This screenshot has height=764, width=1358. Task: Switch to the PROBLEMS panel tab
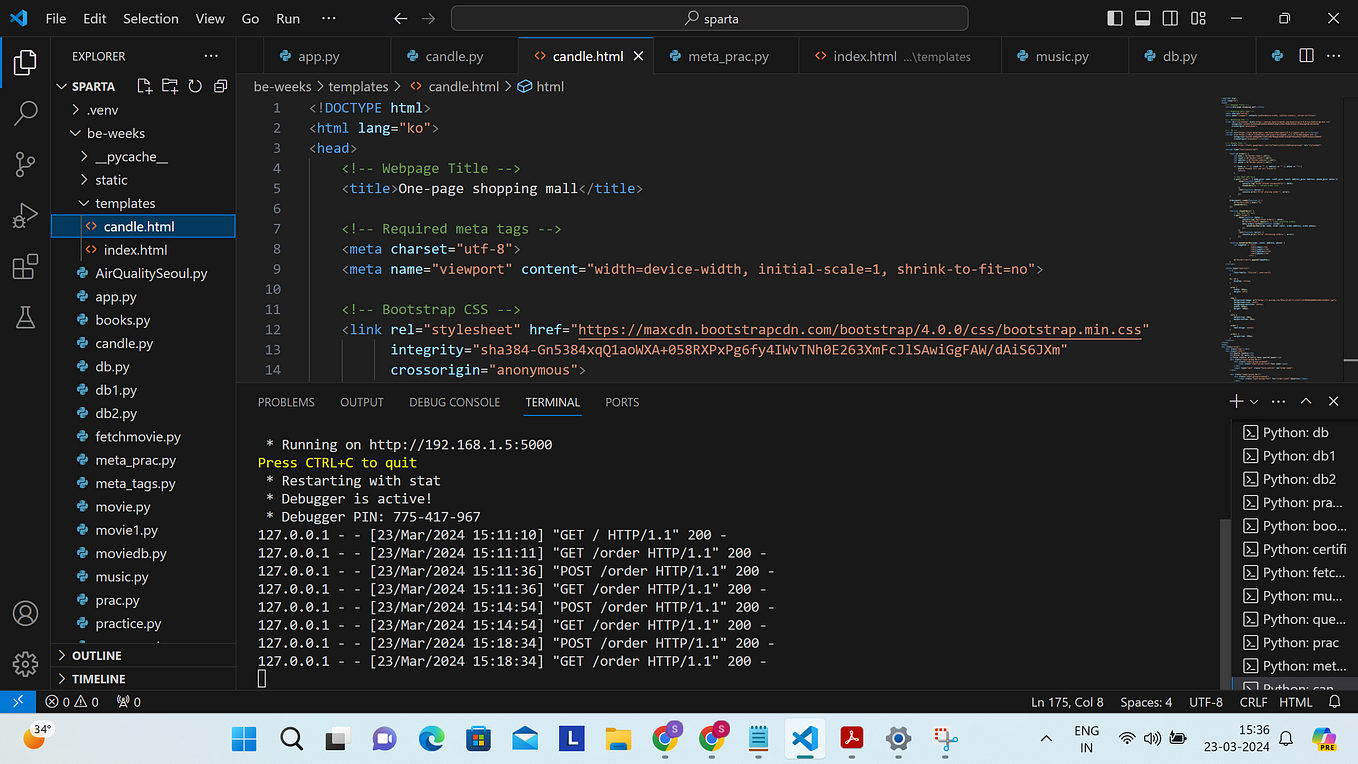point(286,402)
